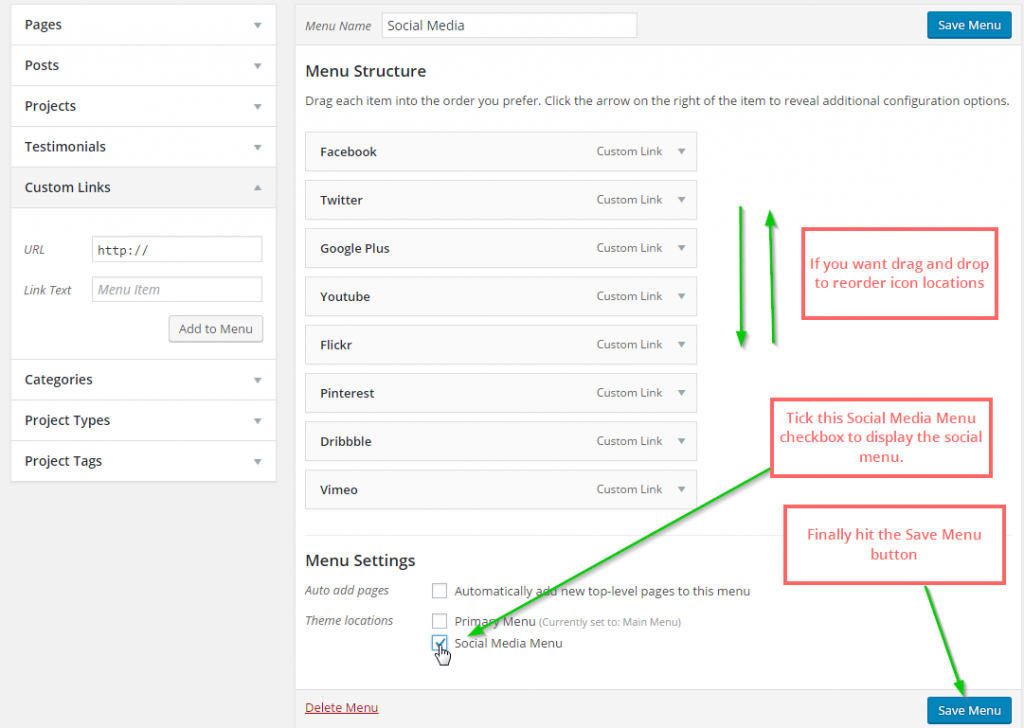Expand the Categories section
This screenshot has width=1024, height=728.
point(142,379)
